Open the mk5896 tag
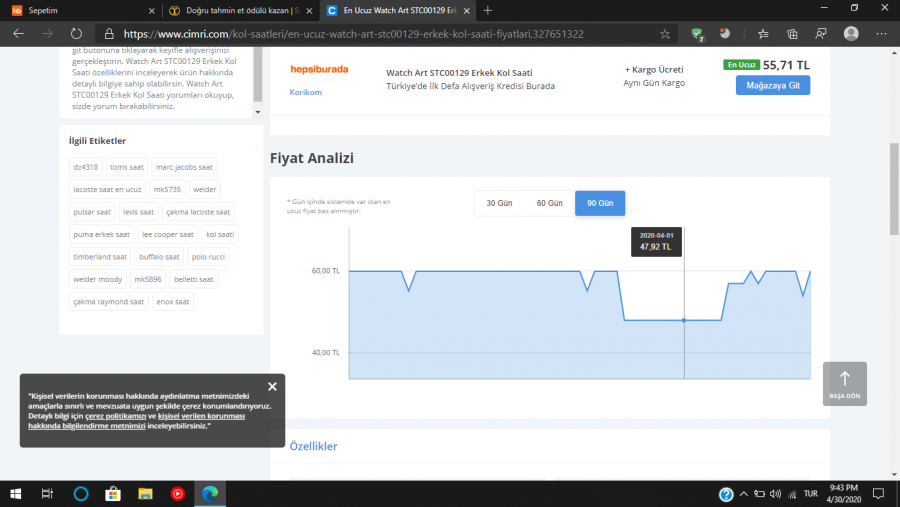This screenshot has width=900, height=507. [x=148, y=279]
